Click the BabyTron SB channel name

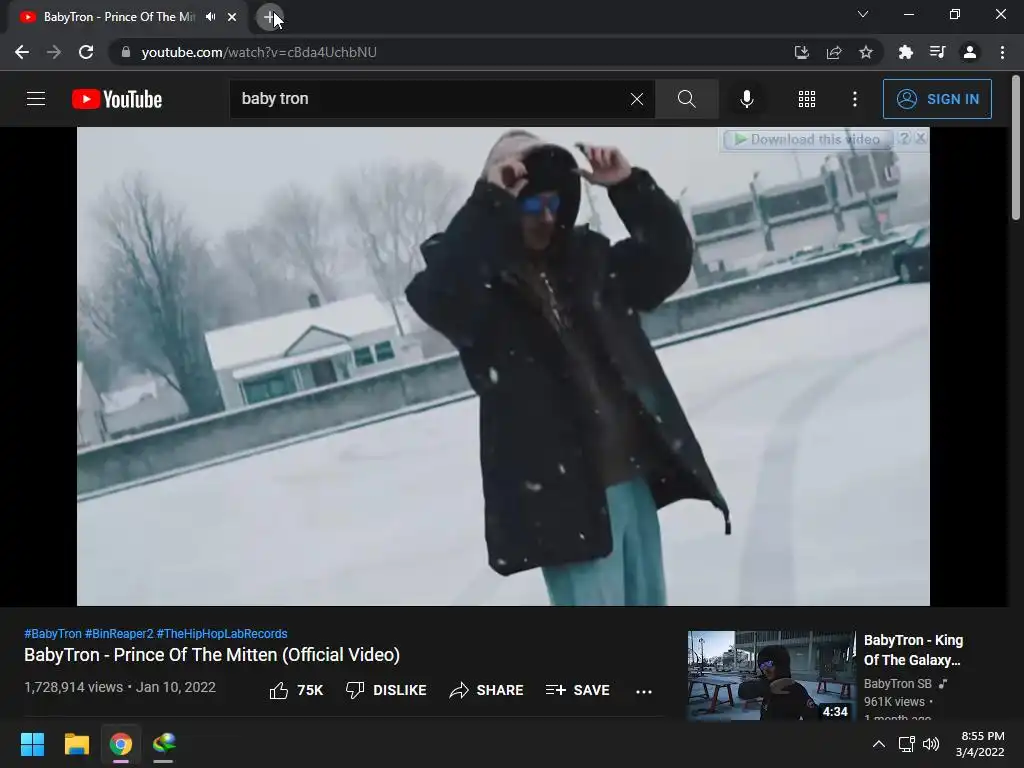coord(898,684)
